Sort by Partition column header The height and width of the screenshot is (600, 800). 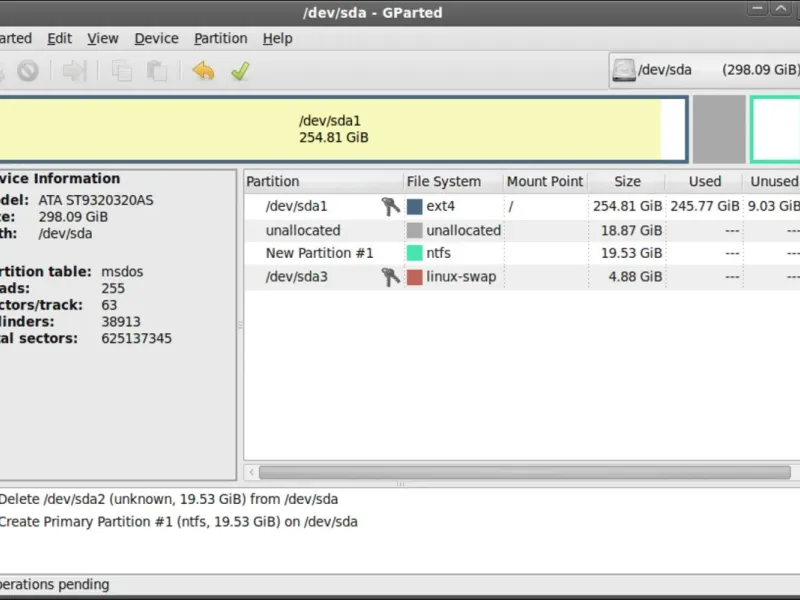coord(323,182)
